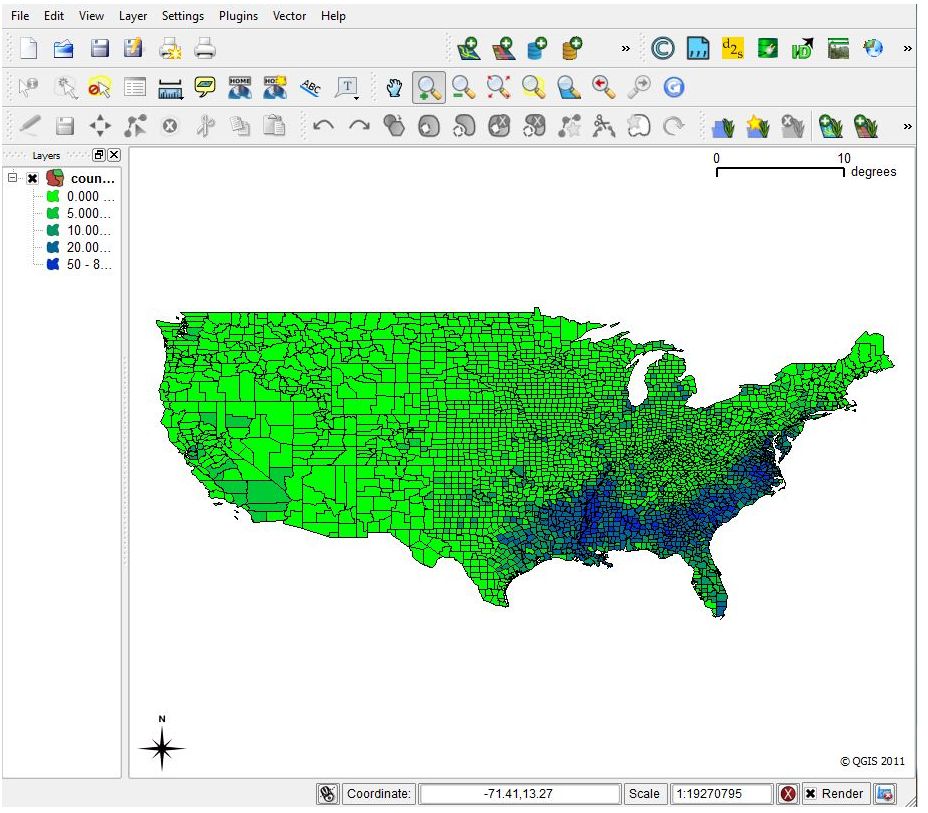Open the Vector menu
This screenshot has height=813, width=928.
(289, 16)
